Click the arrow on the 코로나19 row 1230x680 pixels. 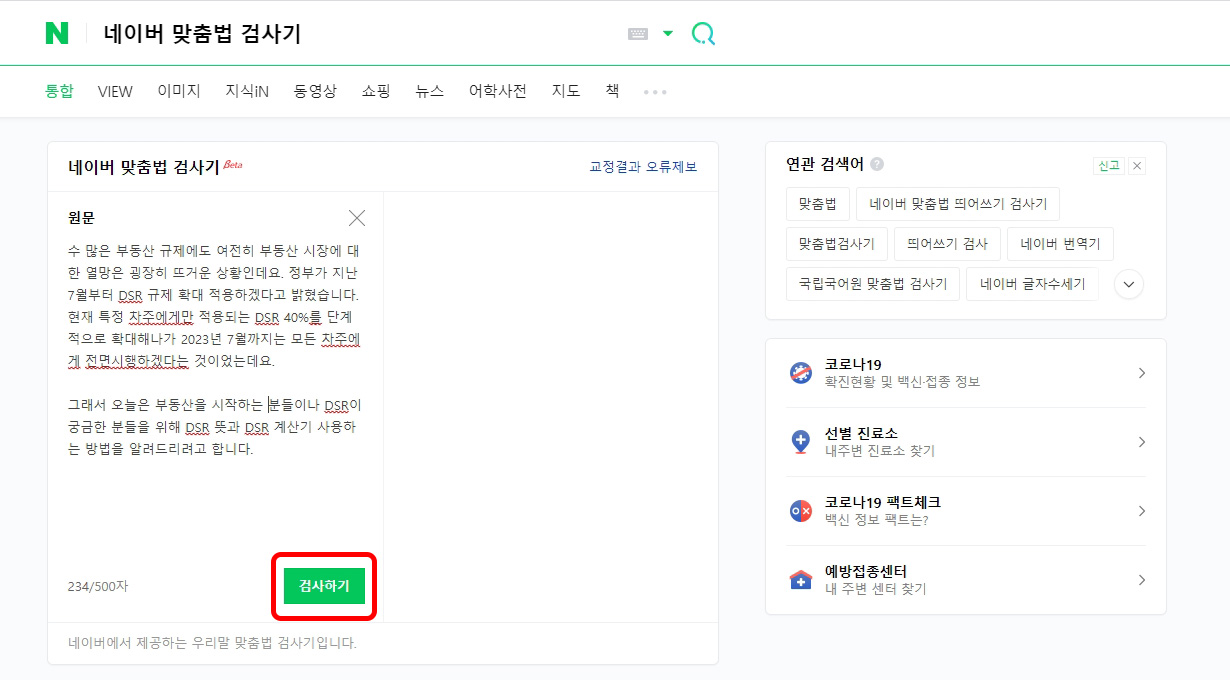pos(1142,373)
